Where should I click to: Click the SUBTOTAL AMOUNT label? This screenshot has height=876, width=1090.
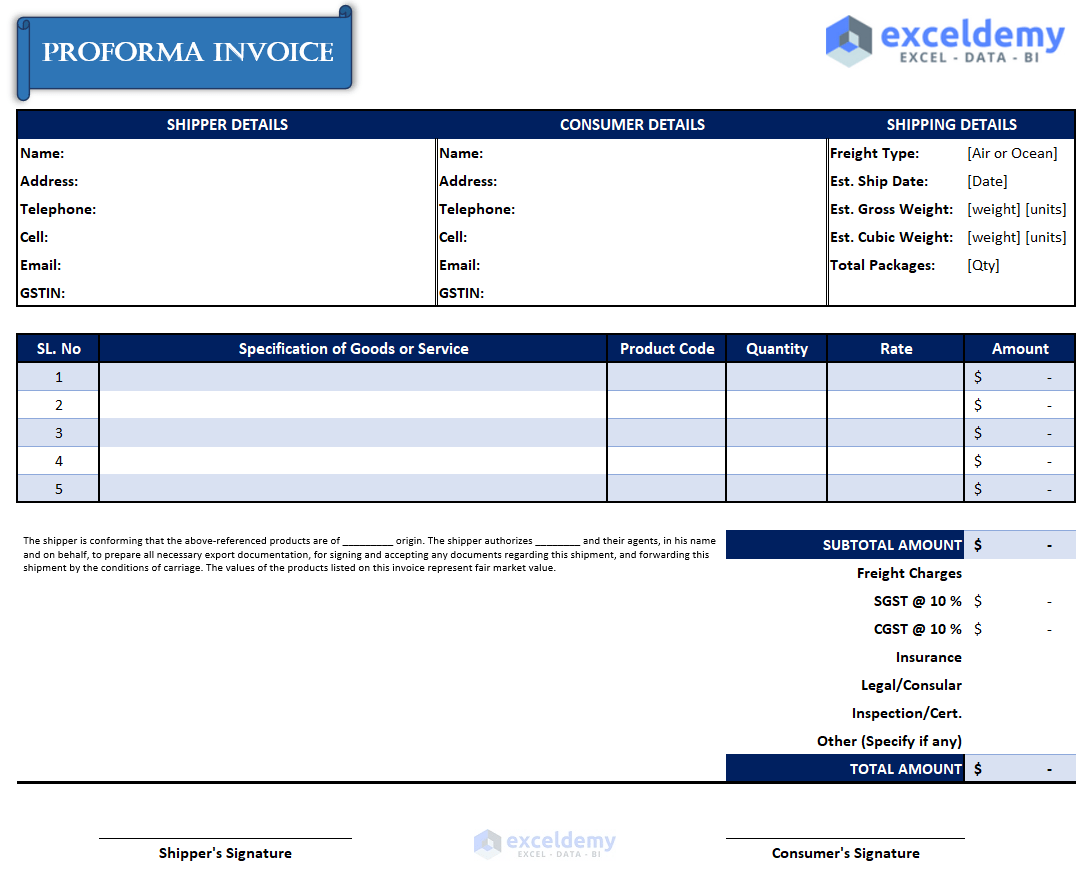point(892,545)
